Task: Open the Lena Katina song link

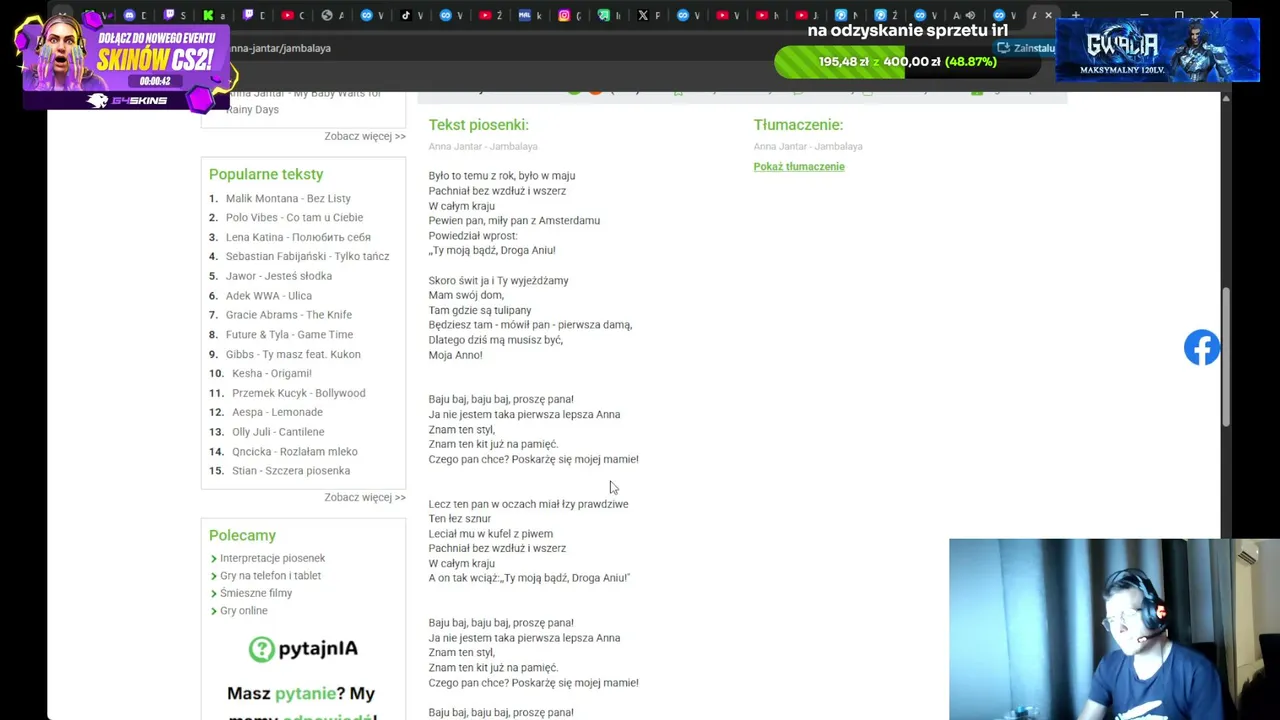Action: [x=298, y=238]
